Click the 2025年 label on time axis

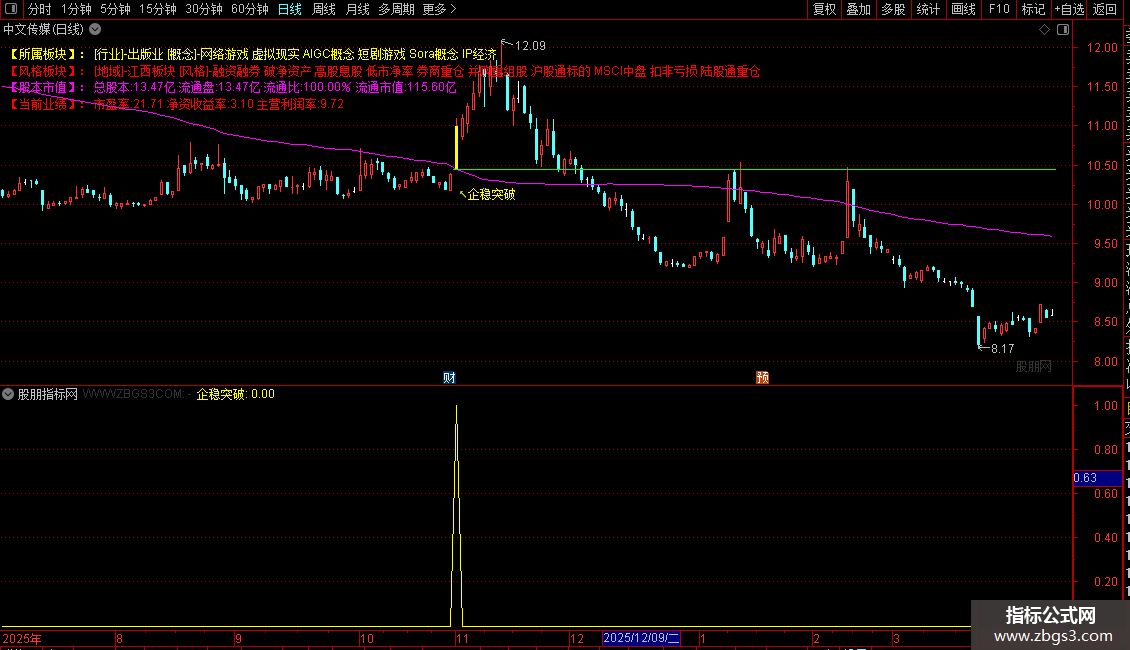click(x=22, y=638)
